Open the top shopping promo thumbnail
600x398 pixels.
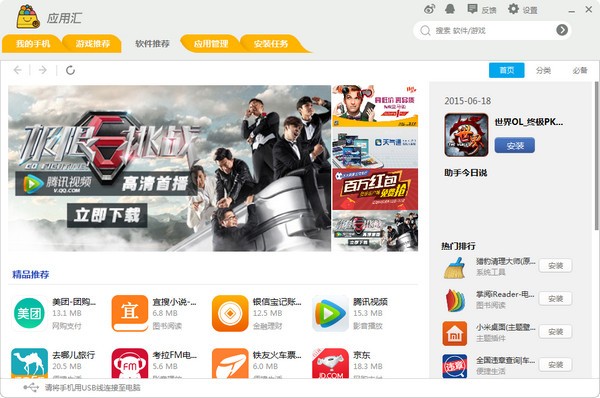375,106
